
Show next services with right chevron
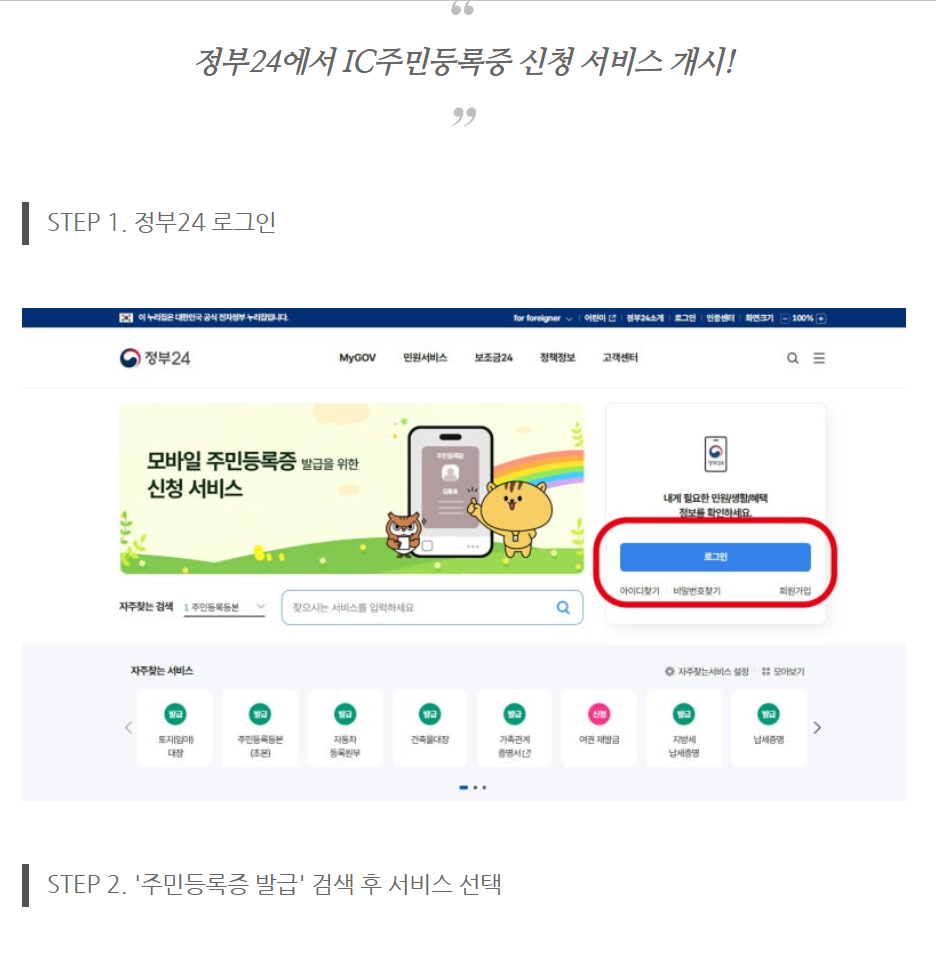[817, 728]
